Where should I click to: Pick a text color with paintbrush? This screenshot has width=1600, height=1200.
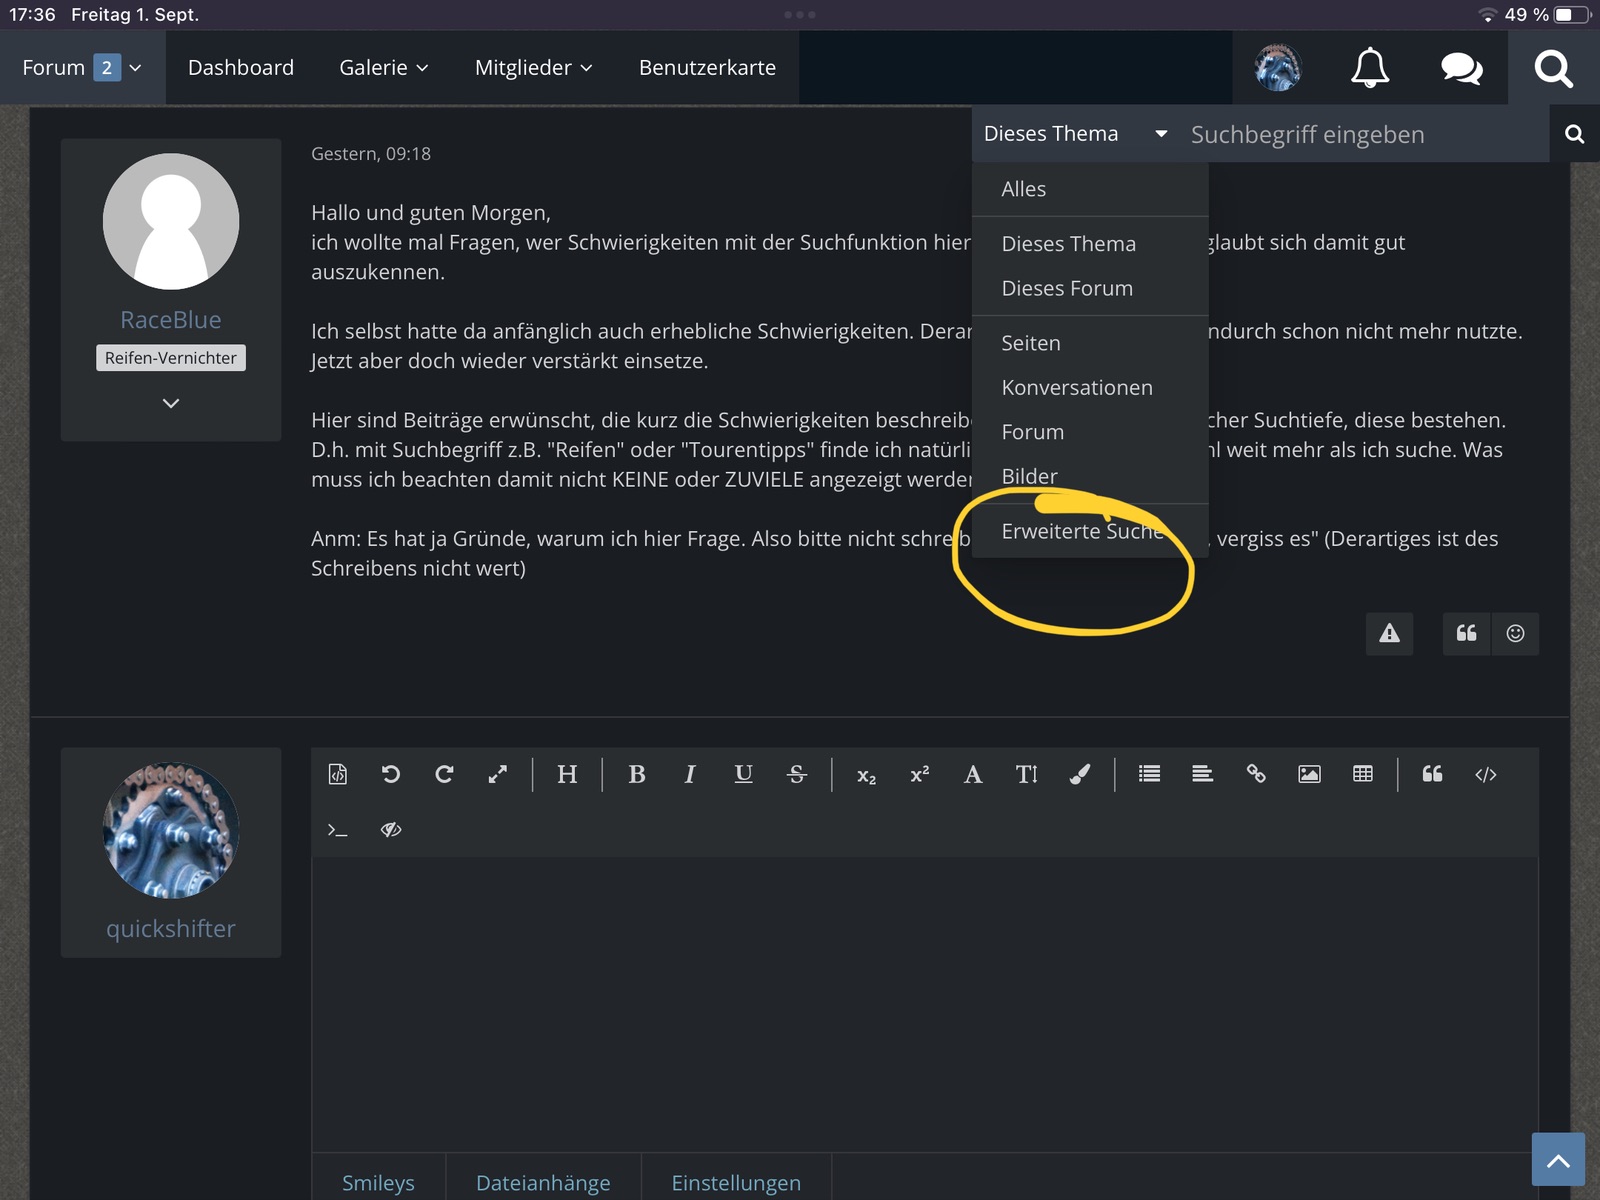coord(1080,774)
